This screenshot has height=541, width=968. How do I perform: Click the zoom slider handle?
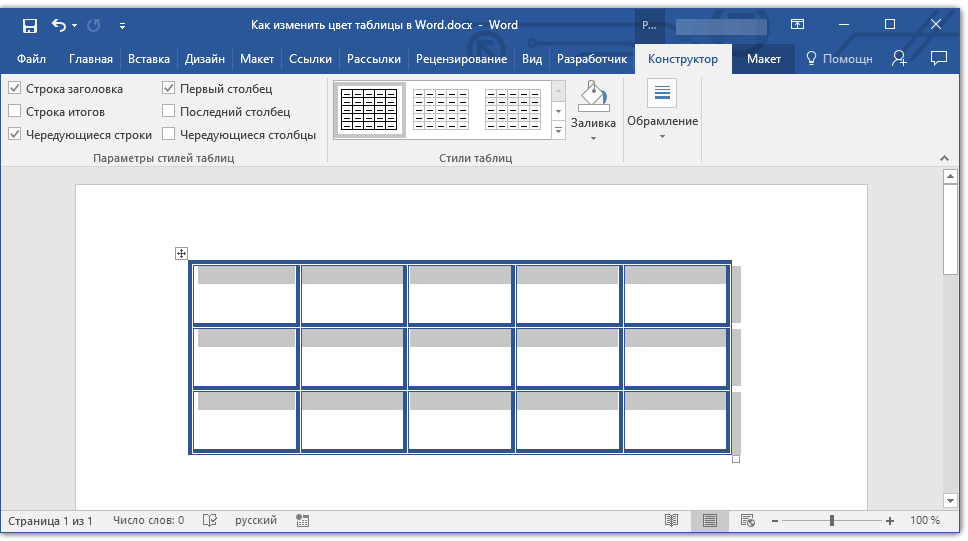(831, 521)
